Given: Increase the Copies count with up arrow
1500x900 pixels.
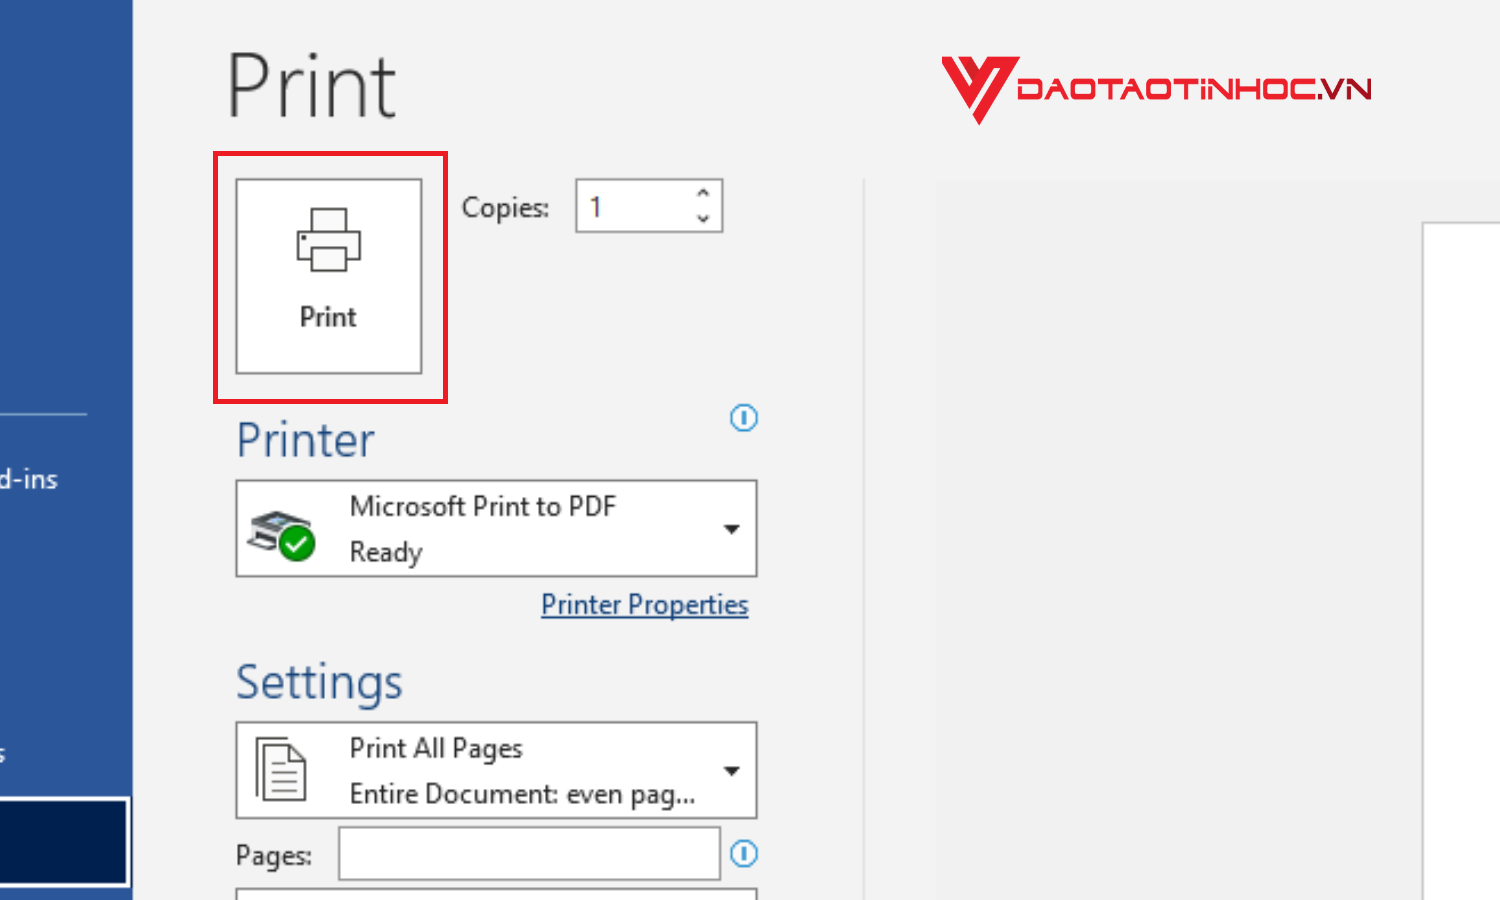Looking at the screenshot, I should [x=703, y=193].
